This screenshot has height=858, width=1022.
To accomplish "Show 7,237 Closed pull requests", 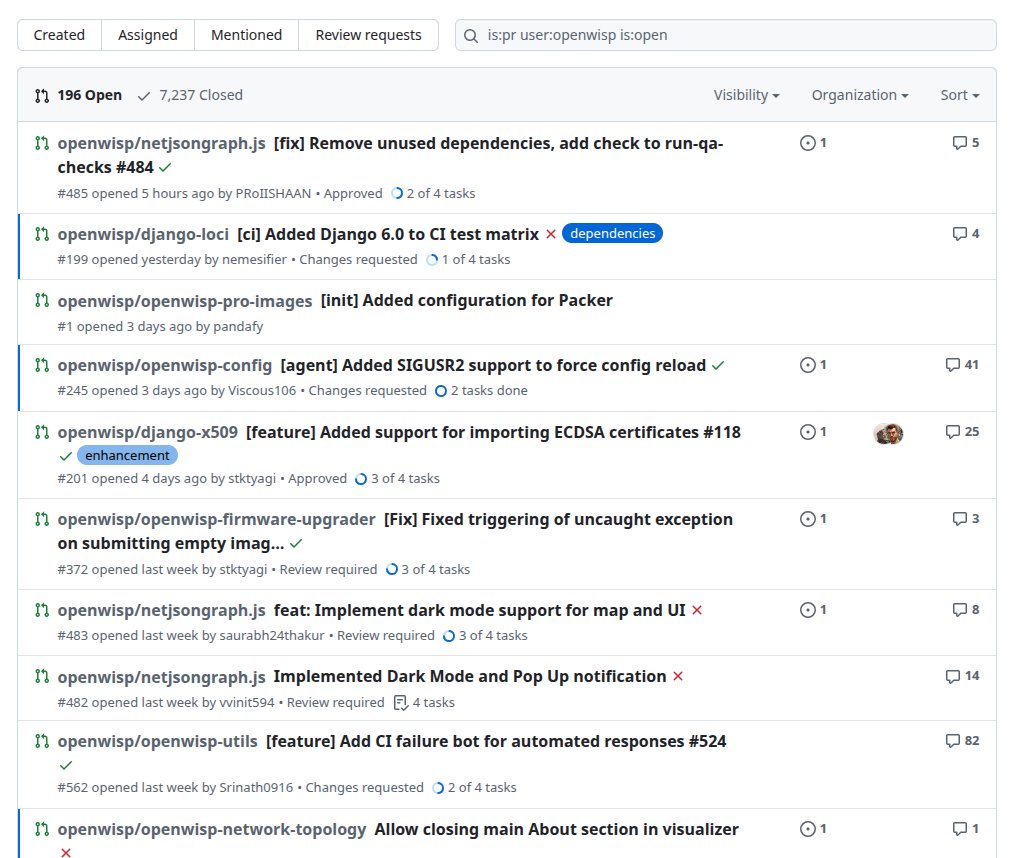I will (190, 95).
